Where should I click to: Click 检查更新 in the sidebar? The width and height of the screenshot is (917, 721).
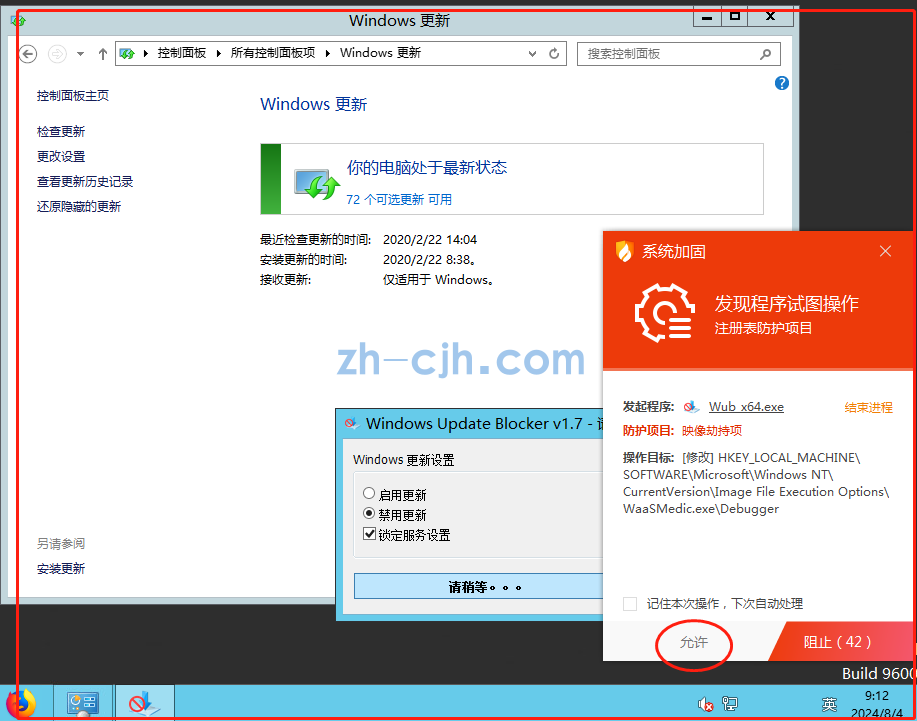coord(61,132)
